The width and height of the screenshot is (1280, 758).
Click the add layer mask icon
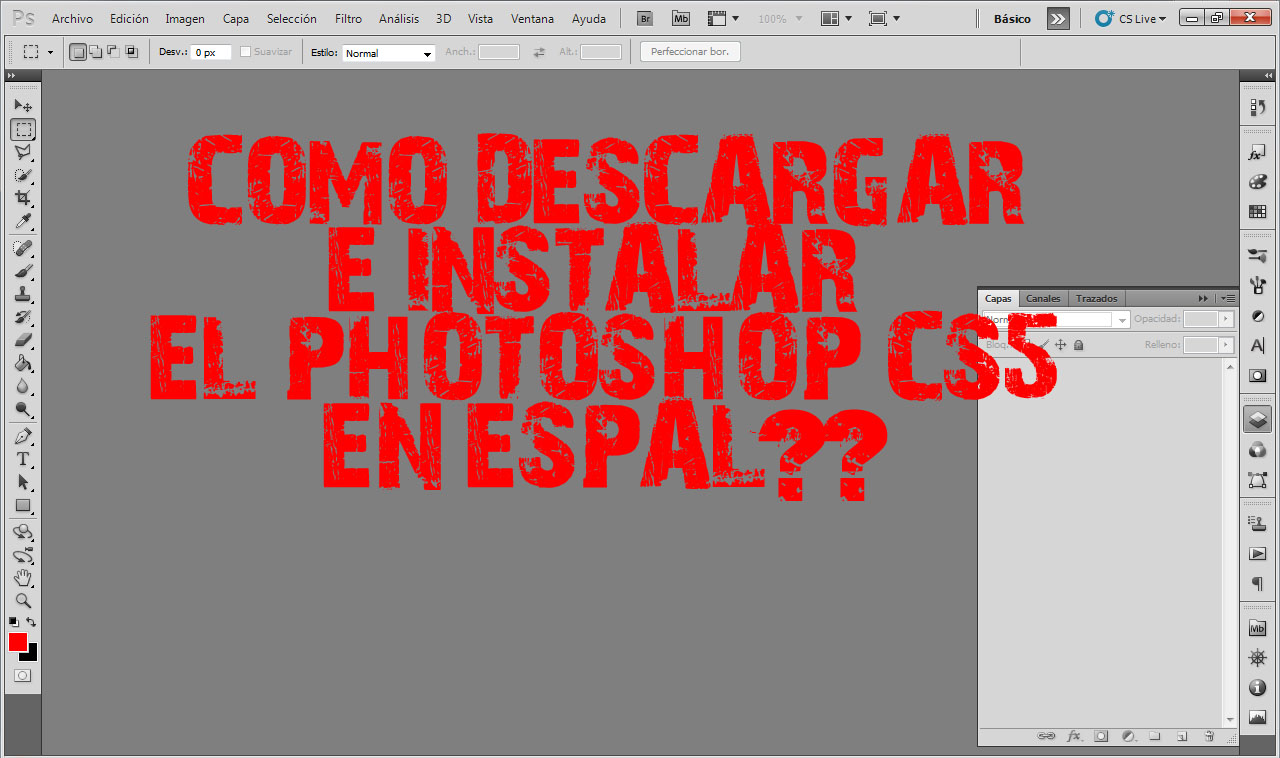1101,736
